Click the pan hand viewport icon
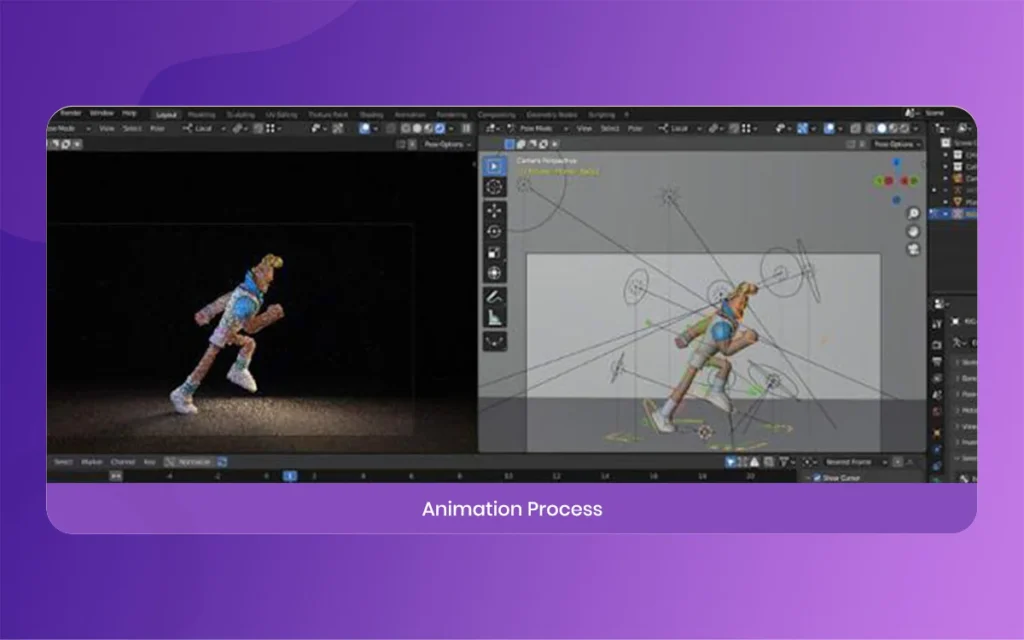Screen dimensions: 1024x640 [914, 231]
